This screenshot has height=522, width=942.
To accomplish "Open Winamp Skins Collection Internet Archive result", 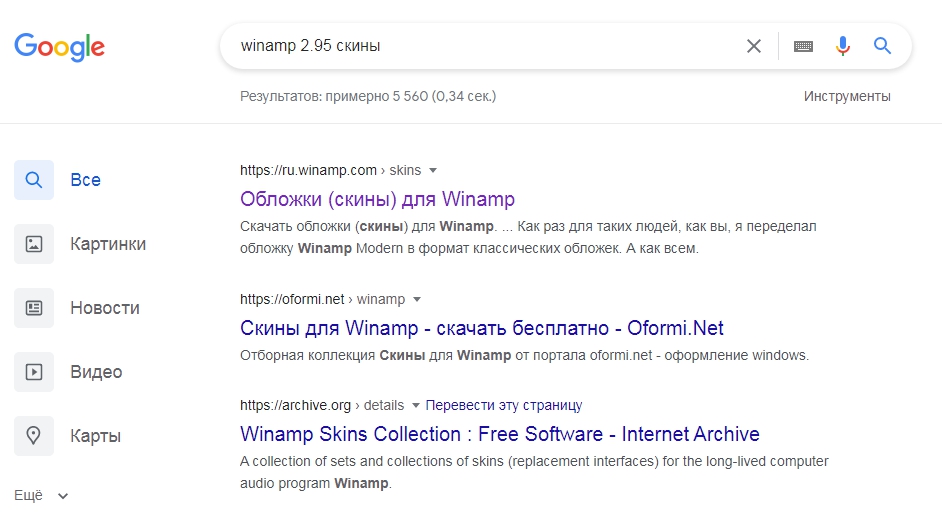I will click(x=500, y=434).
